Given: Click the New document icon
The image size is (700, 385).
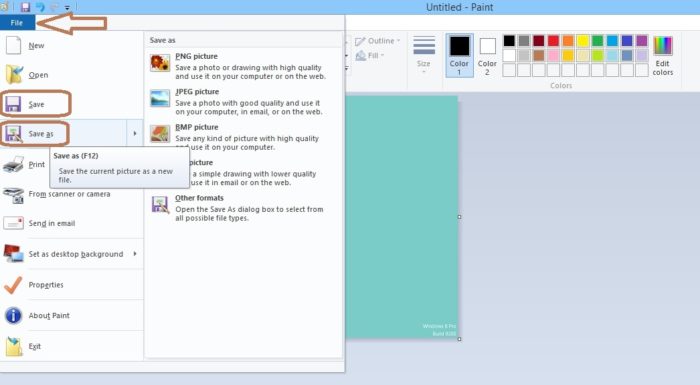Looking at the screenshot, I should [13, 45].
